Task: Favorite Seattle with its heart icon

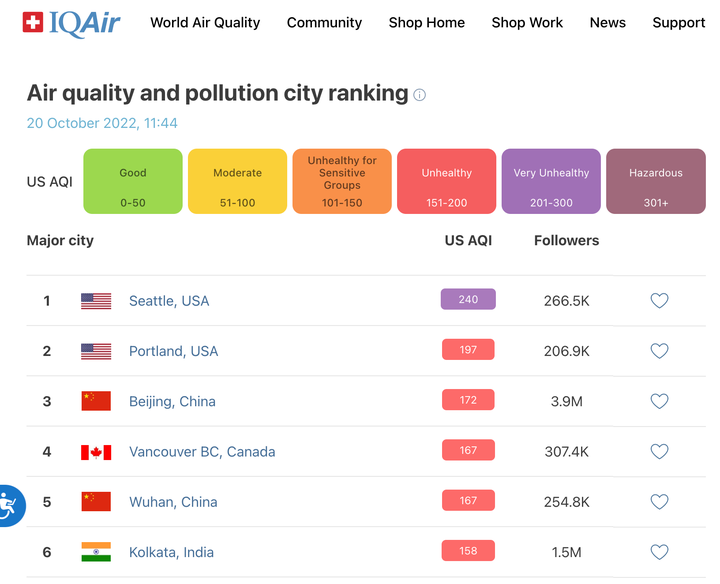Action: 659,301
